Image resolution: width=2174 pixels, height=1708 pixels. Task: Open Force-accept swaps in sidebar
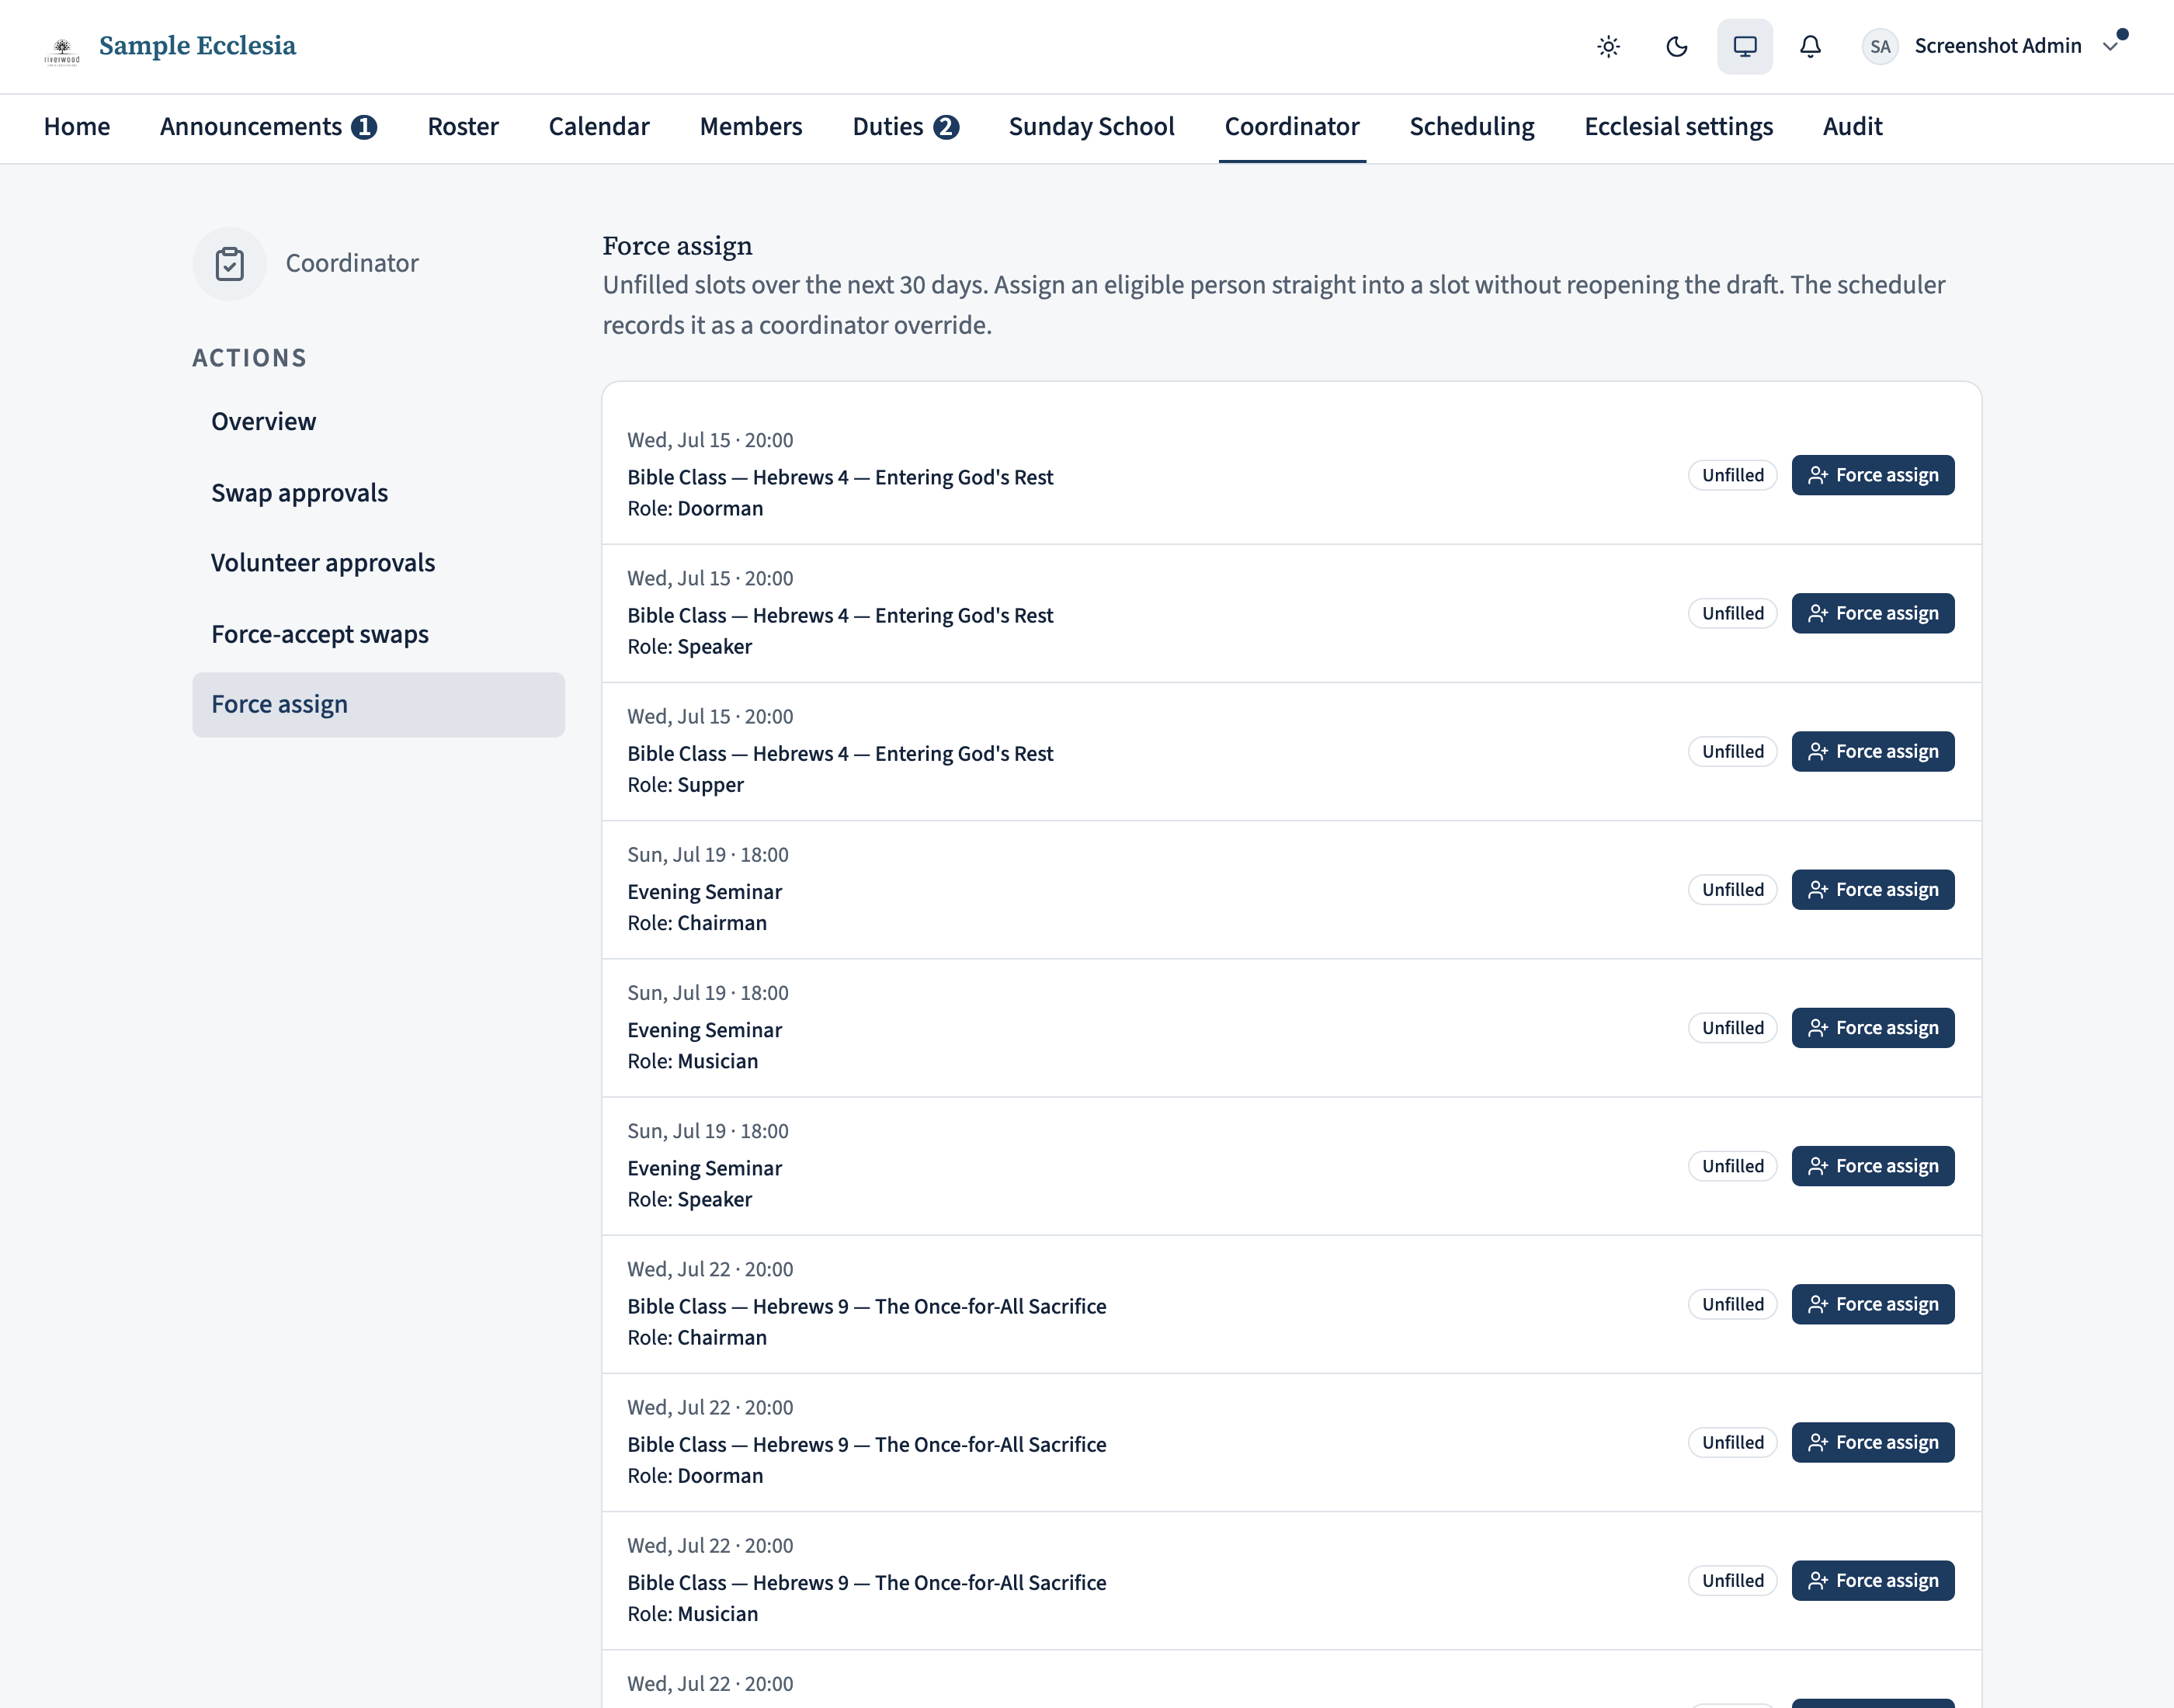tap(378, 634)
